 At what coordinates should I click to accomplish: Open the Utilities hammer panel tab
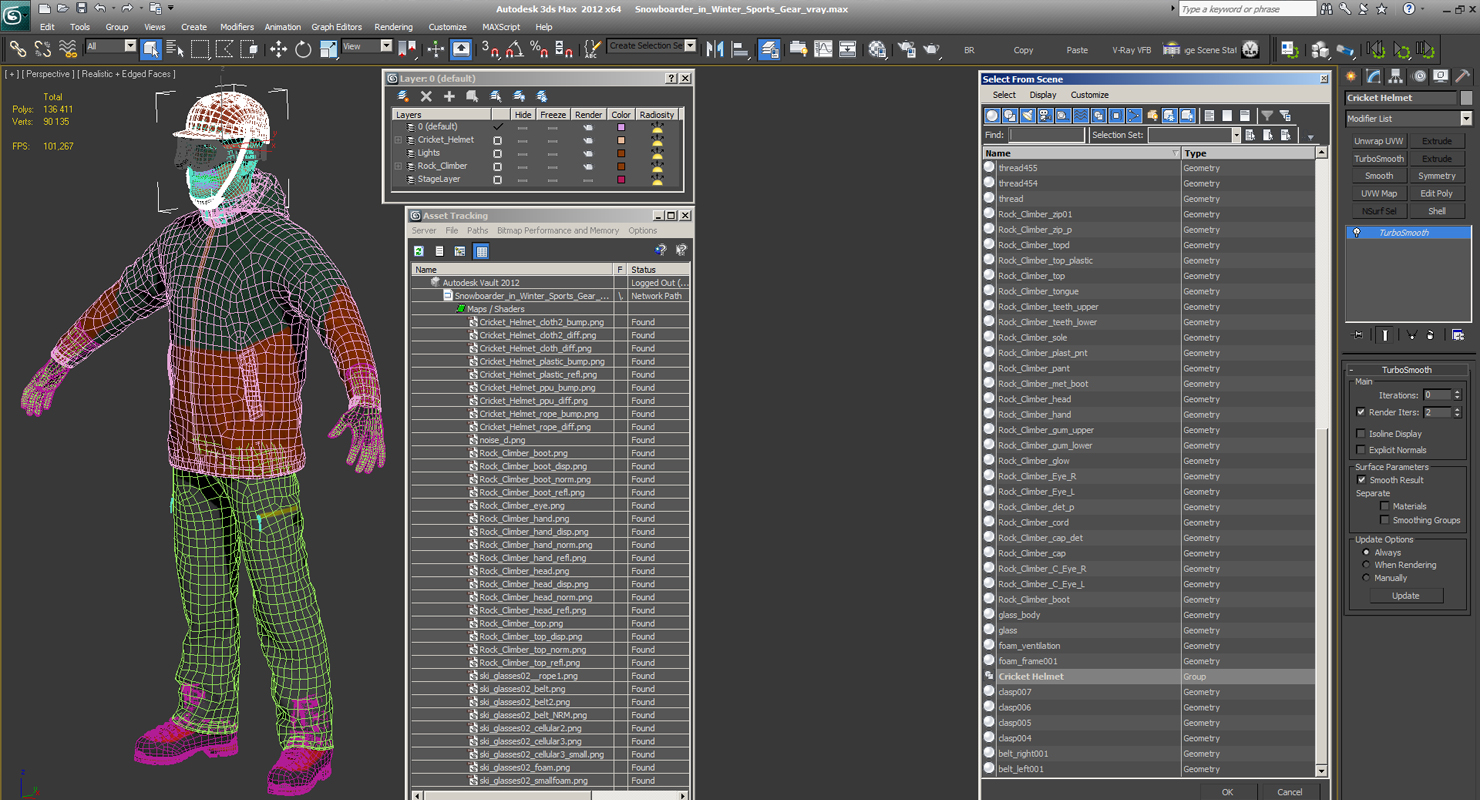coord(1462,76)
